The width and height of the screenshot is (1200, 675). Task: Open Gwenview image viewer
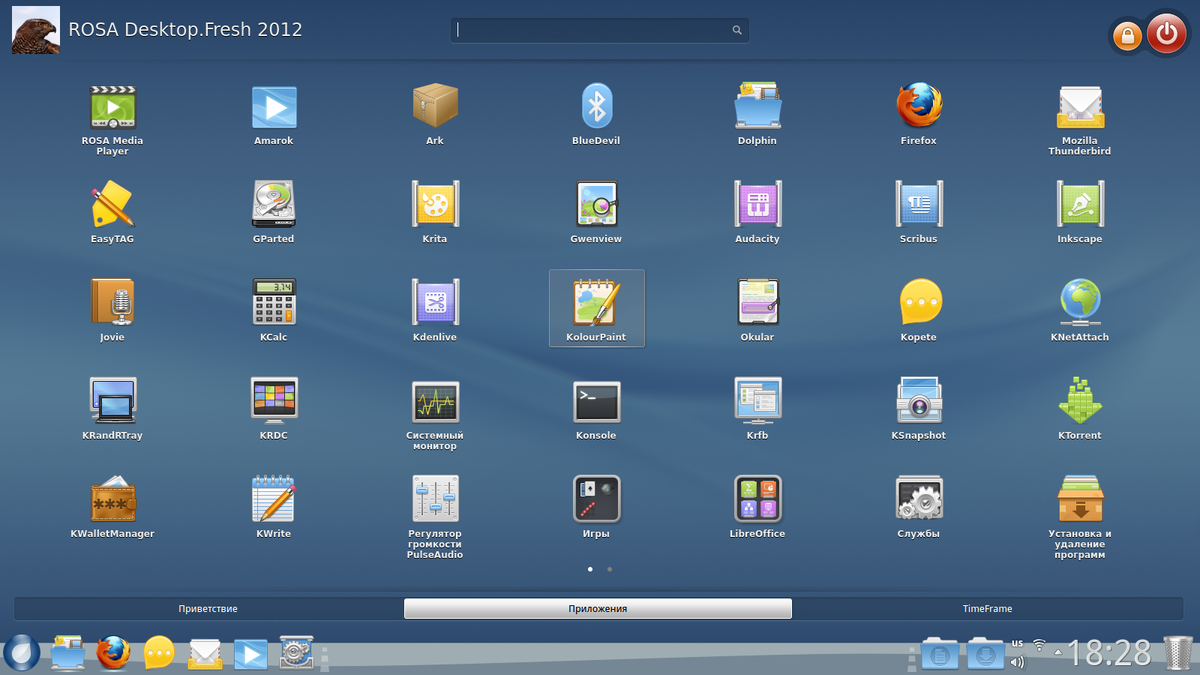(596, 212)
